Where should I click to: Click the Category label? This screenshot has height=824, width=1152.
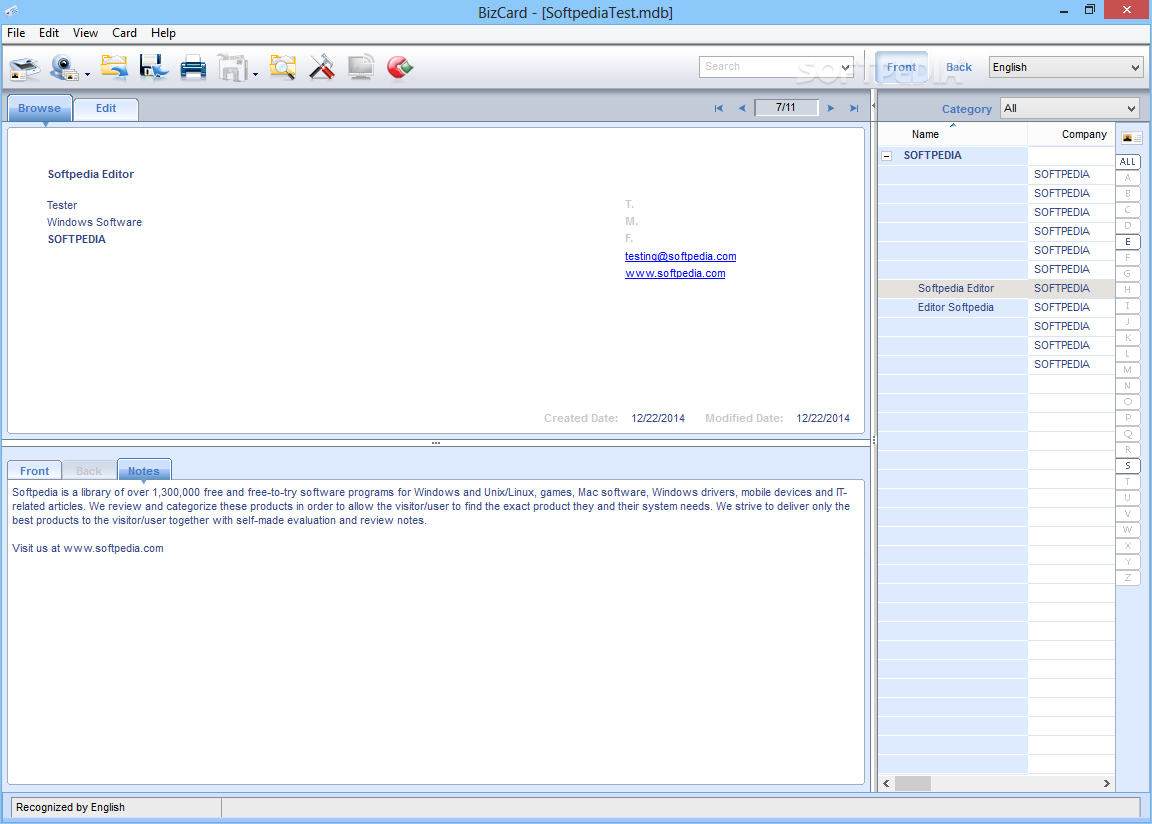tap(967, 109)
